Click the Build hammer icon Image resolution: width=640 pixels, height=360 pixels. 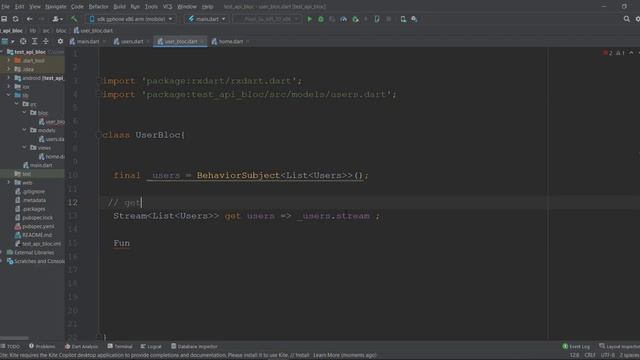[74, 19]
